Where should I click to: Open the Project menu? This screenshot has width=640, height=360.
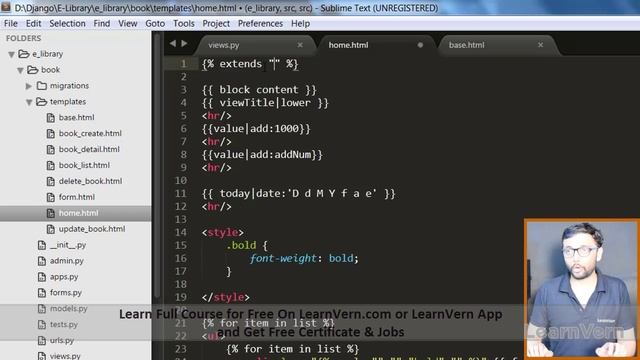point(216,24)
